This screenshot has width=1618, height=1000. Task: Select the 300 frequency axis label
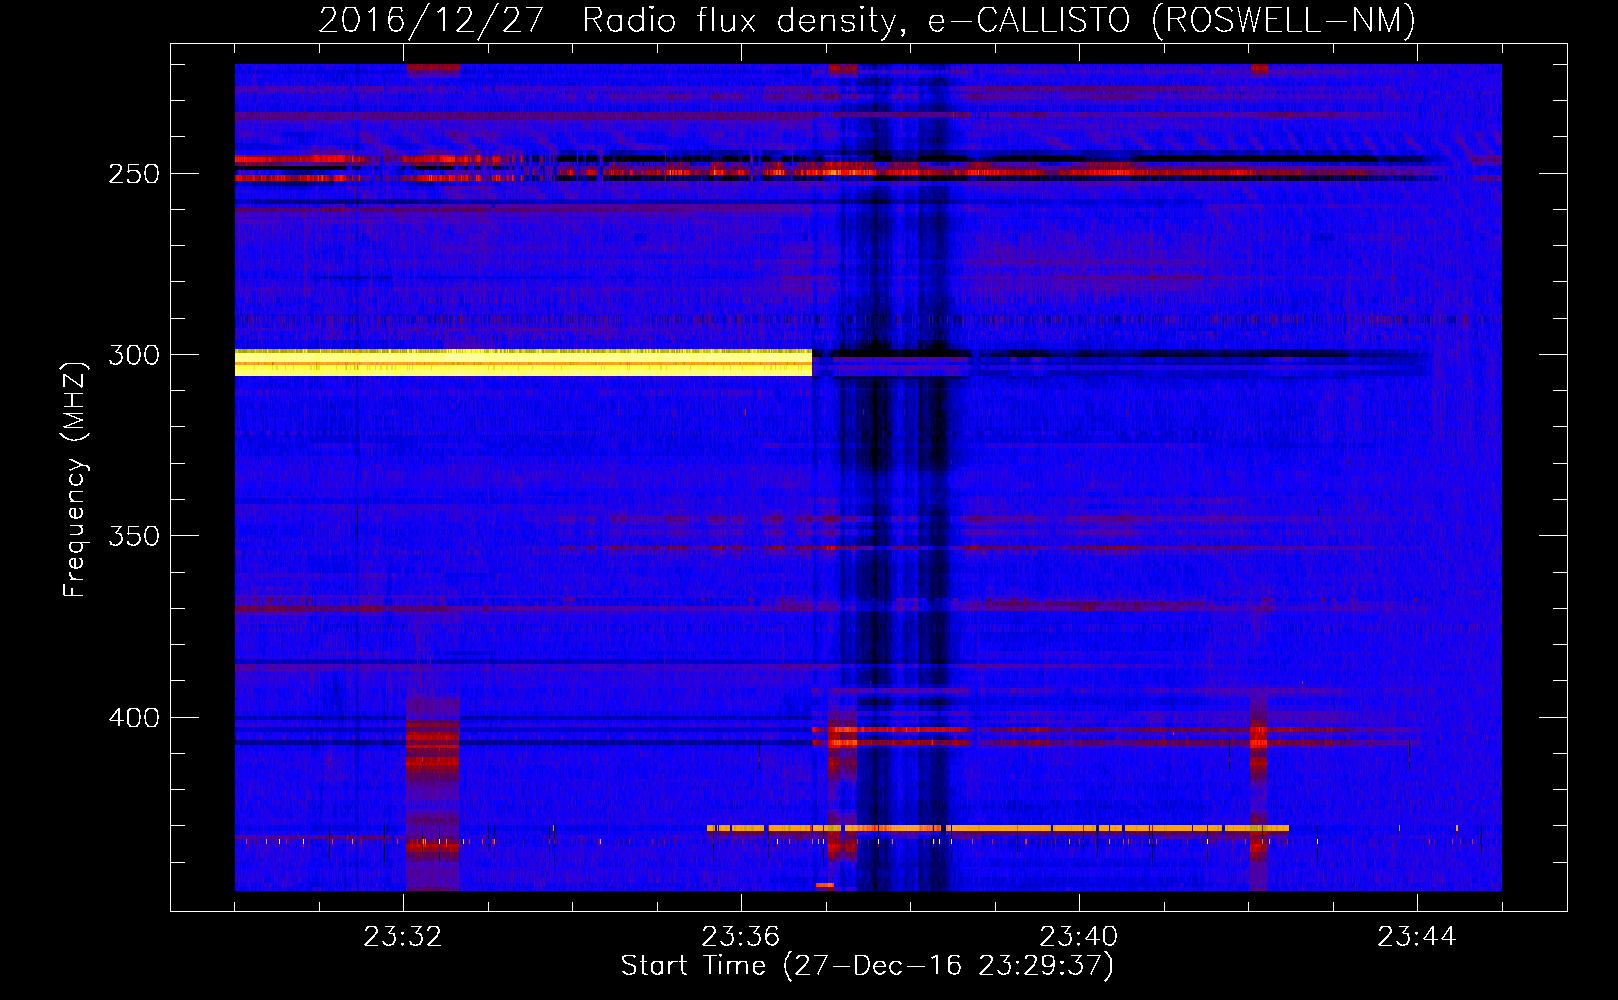point(134,355)
